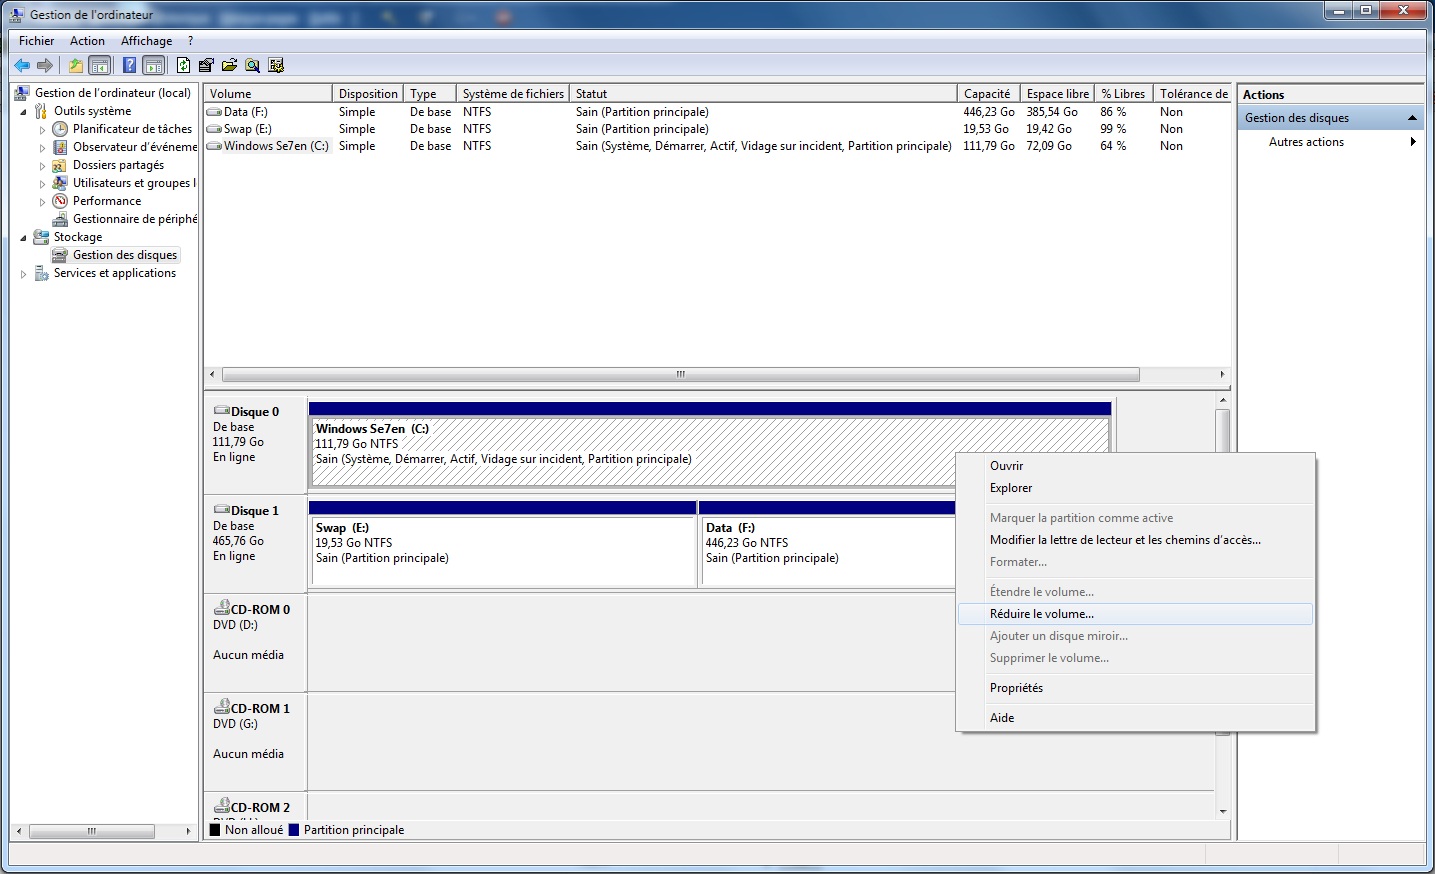Expand the Services et applications node
The width and height of the screenshot is (1435, 874).
point(24,274)
